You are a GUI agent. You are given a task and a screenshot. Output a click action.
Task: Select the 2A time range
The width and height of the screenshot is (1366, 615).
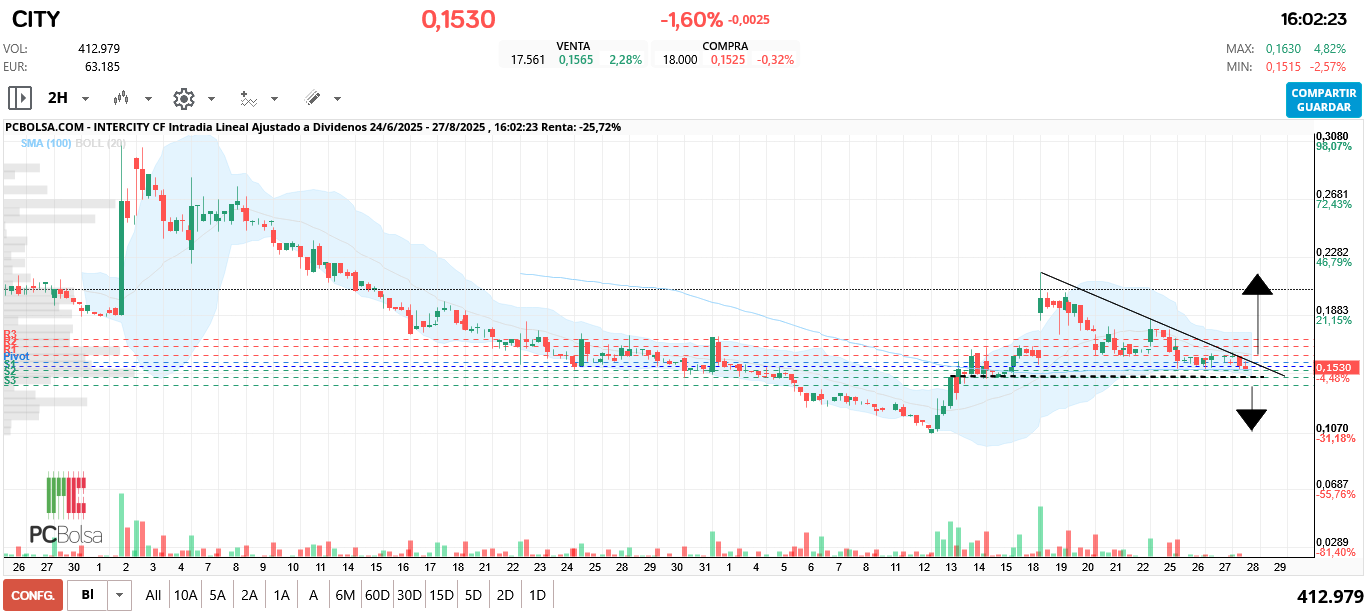tap(249, 595)
